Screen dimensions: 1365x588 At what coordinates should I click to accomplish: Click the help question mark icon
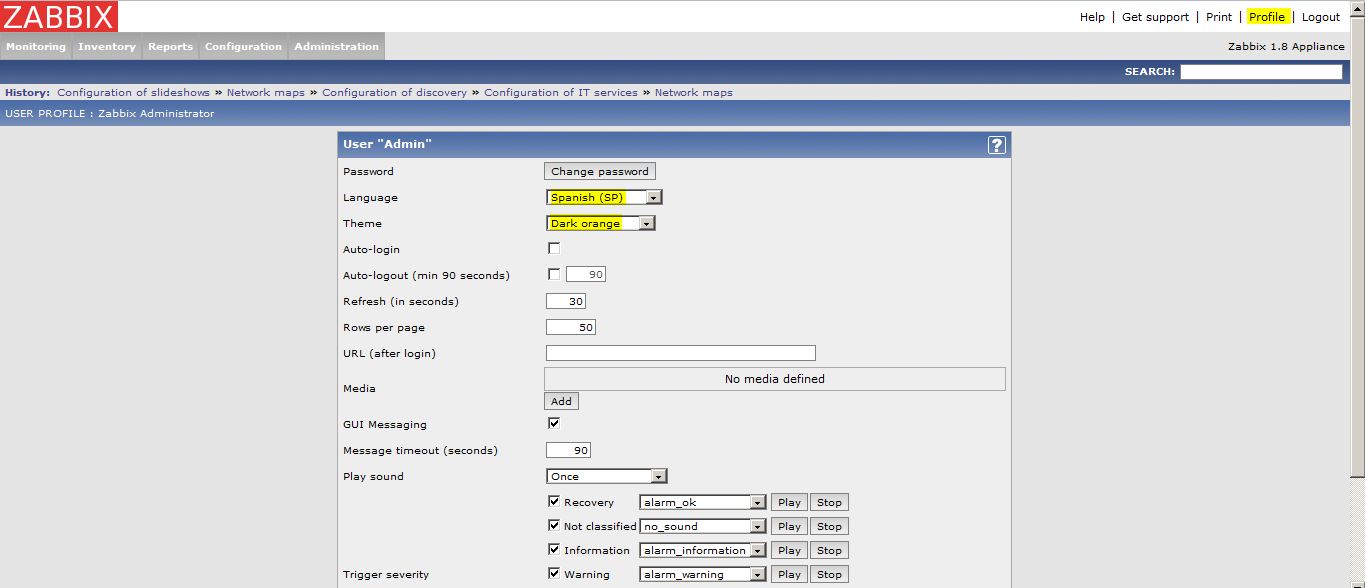[996, 145]
